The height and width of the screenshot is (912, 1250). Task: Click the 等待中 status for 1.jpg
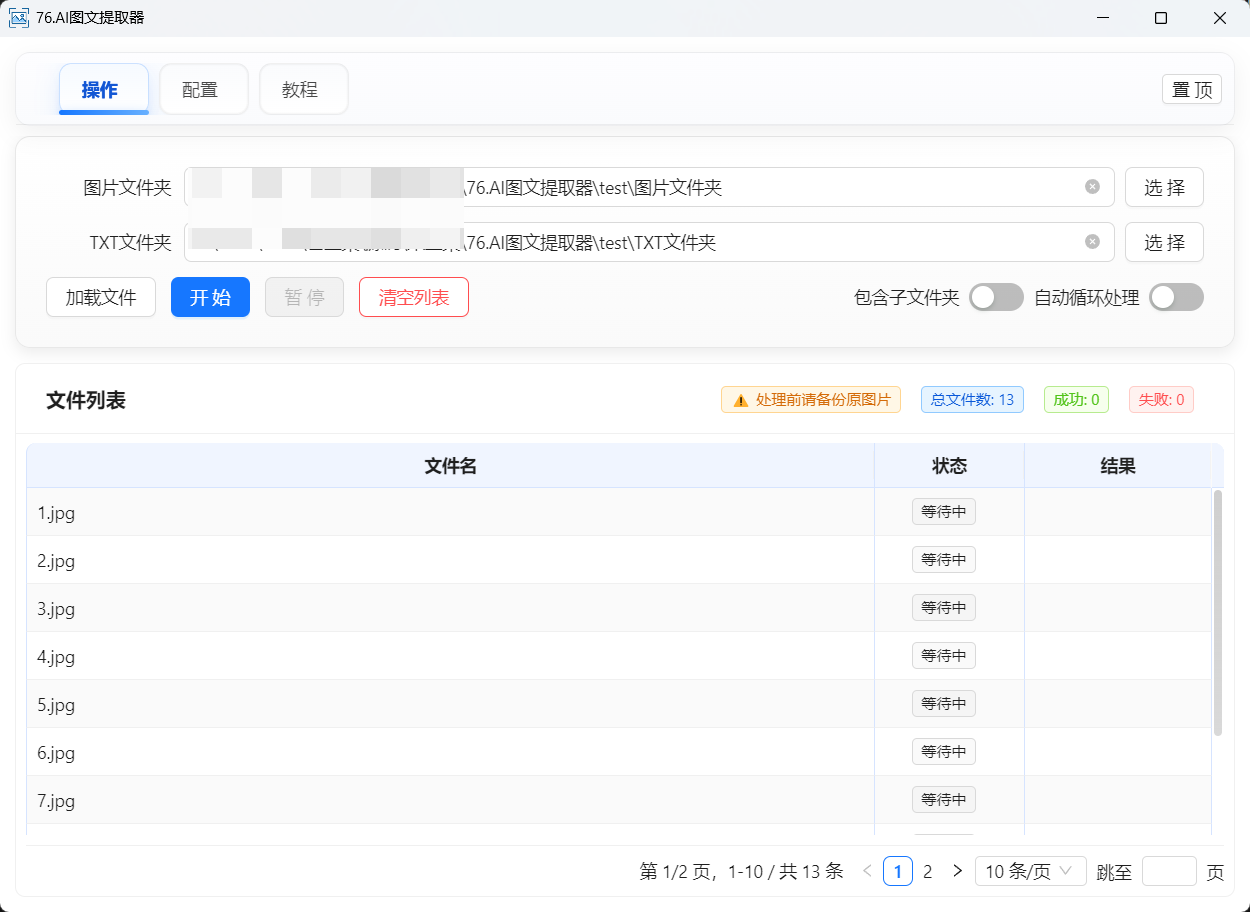(x=943, y=511)
